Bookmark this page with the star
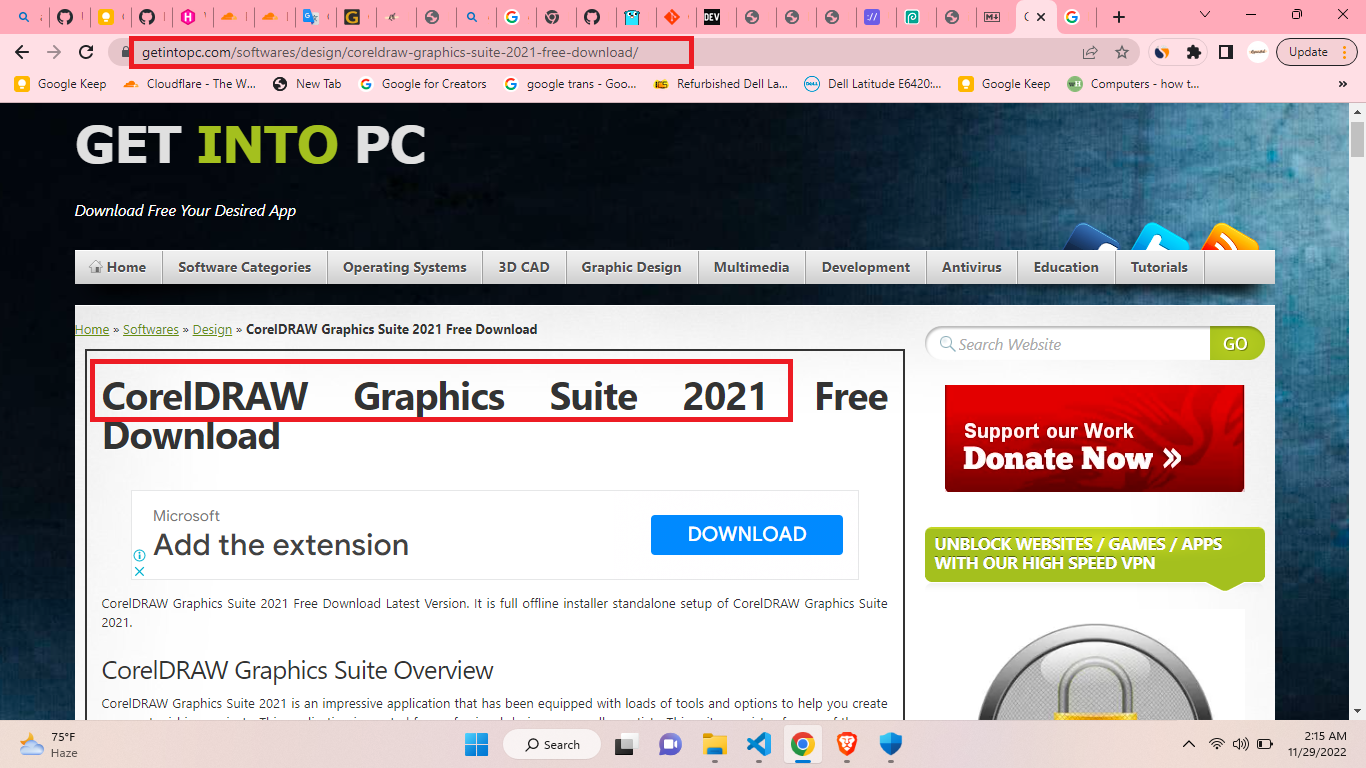Image resolution: width=1366 pixels, height=768 pixels. pos(1122,52)
